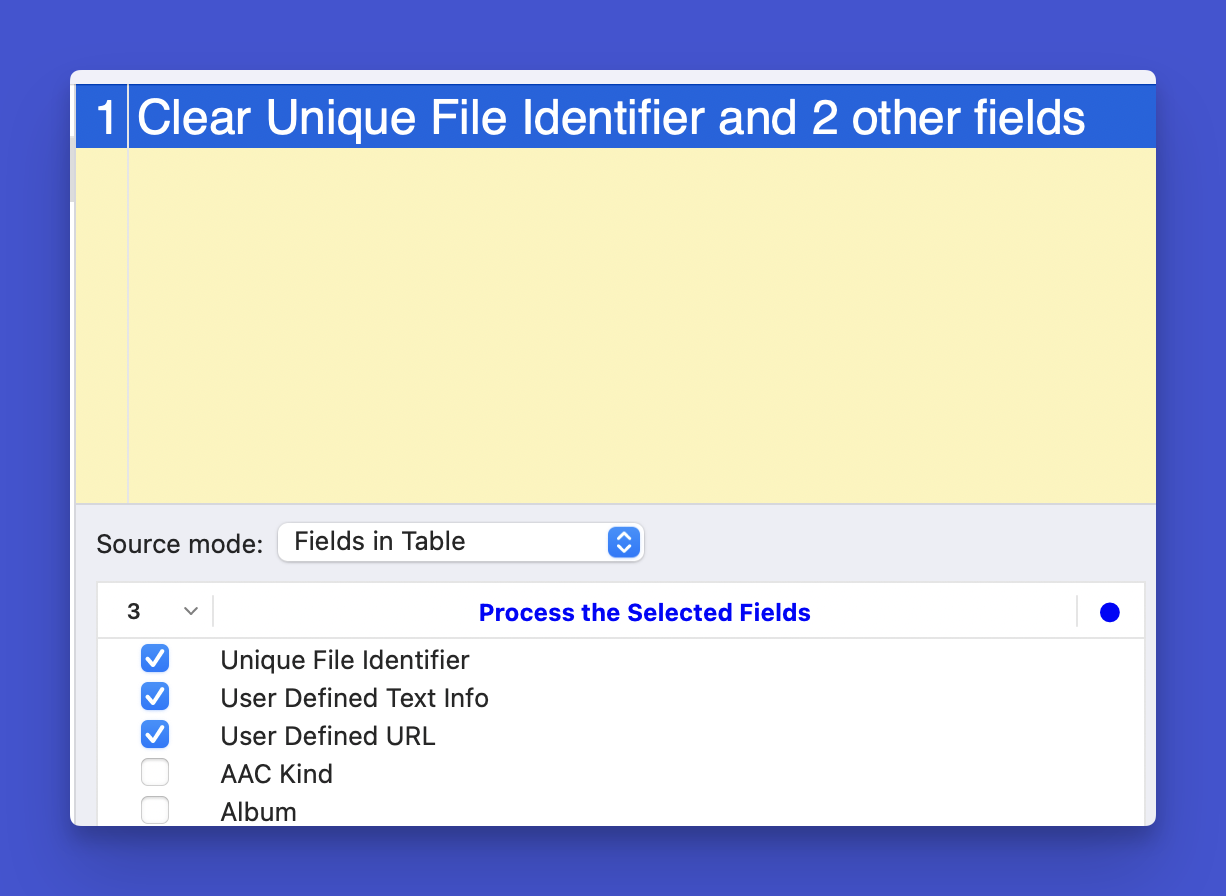
Task: Click the blue dot column header icon
Action: click(x=1109, y=613)
